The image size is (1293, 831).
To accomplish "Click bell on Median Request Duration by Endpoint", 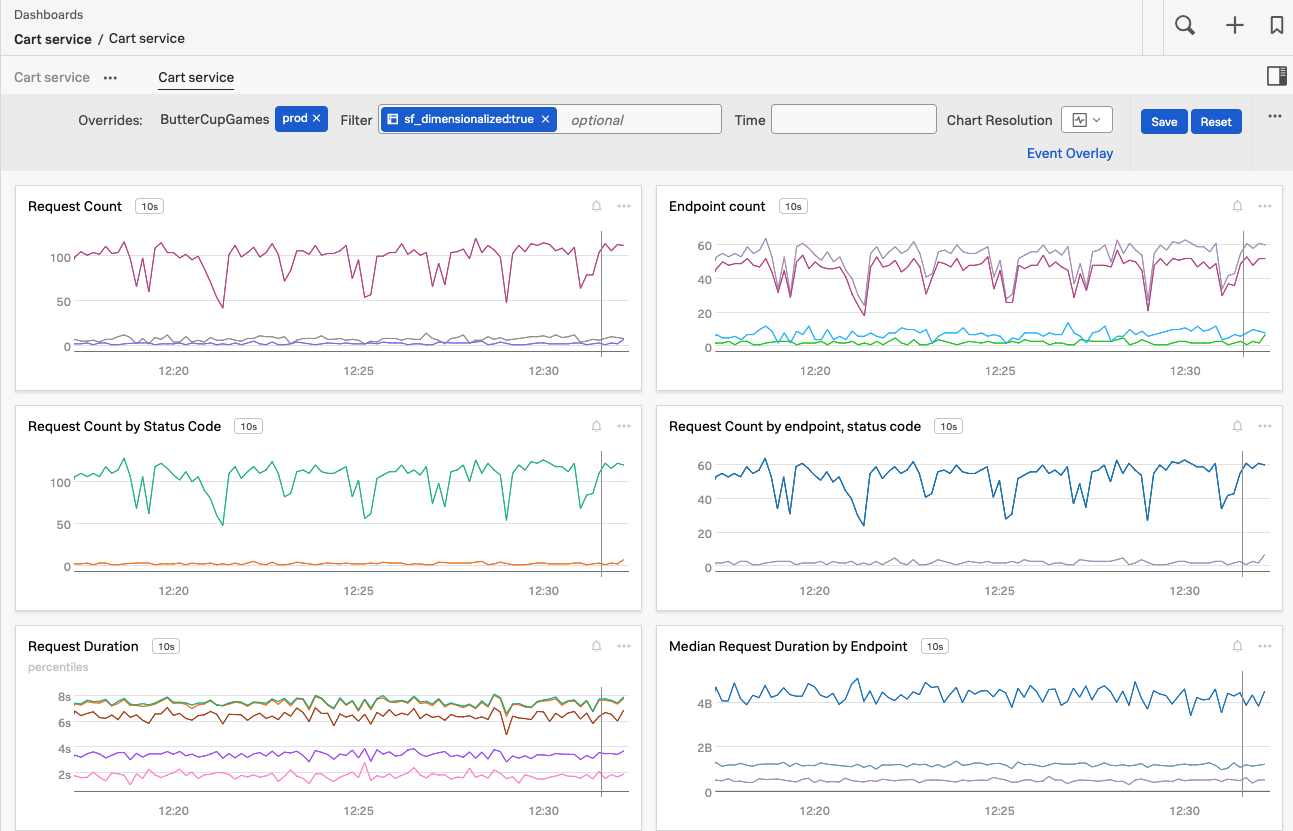I will 1238,646.
